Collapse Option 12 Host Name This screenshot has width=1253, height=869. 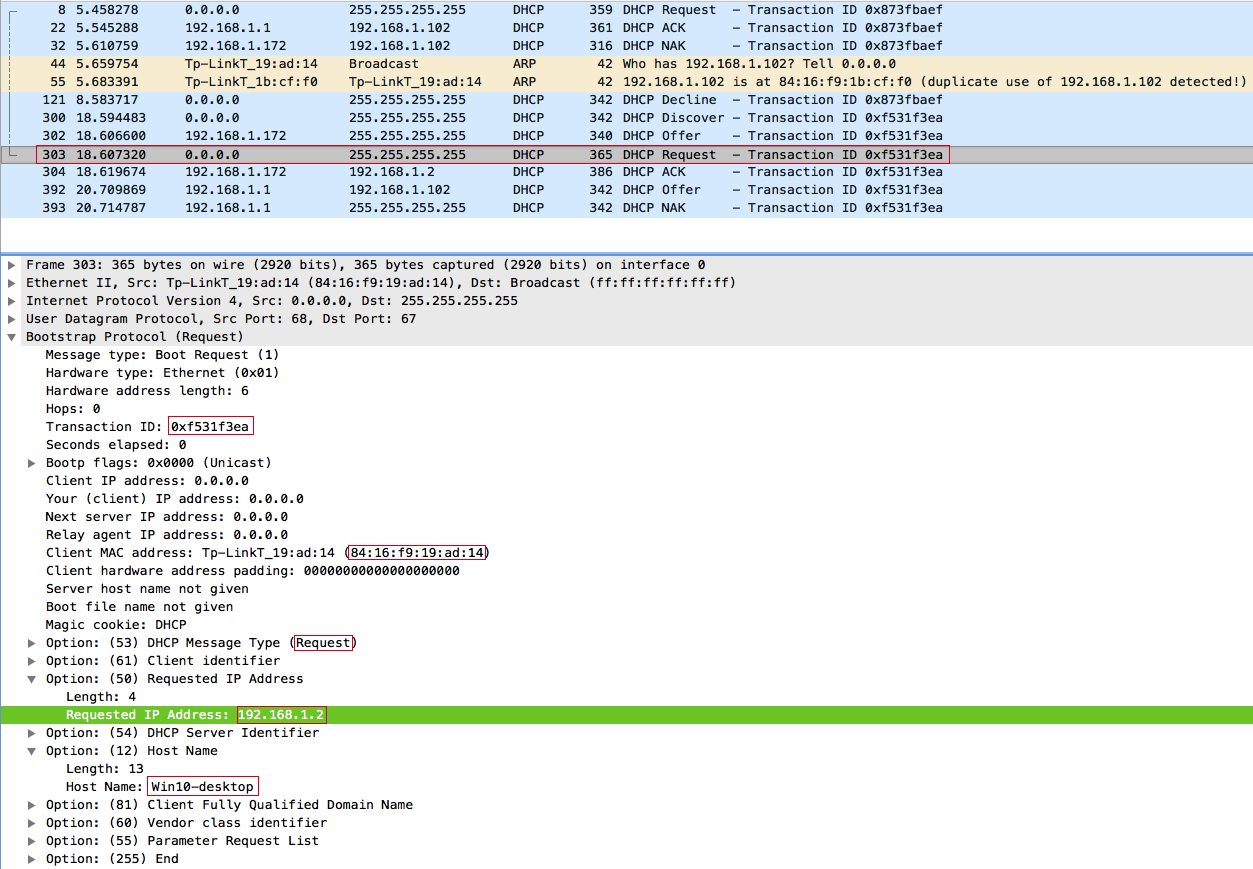coord(32,751)
